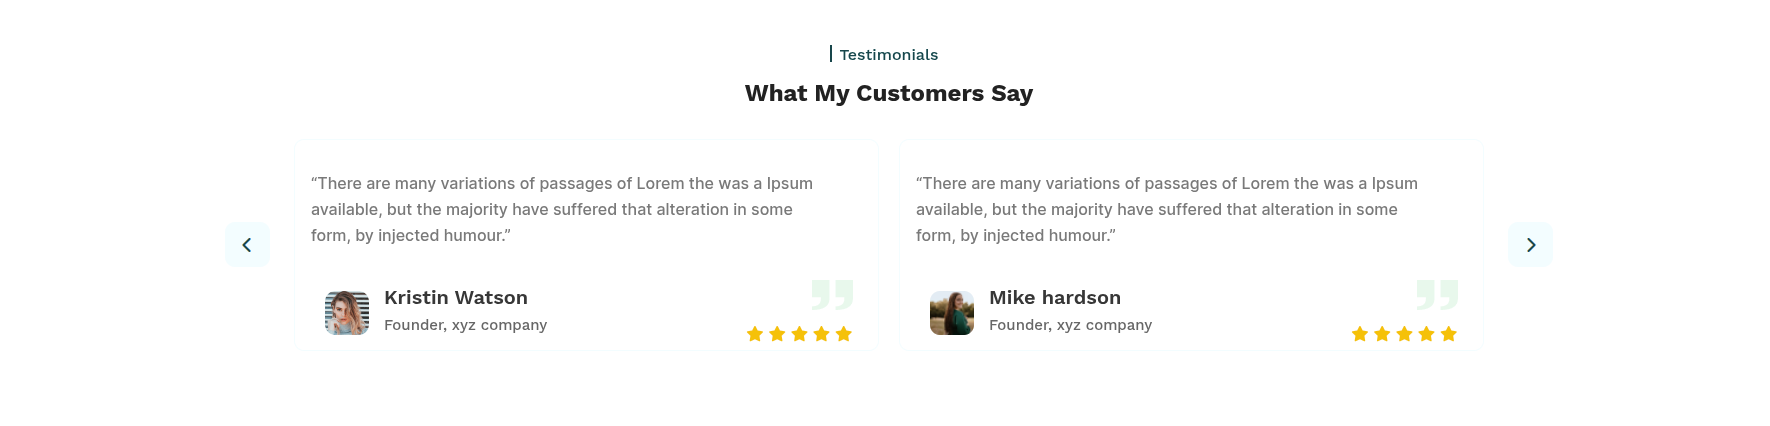Click the quote mark icon in Mike hardson's card
The width and height of the screenshot is (1770, 426).
click(x=1437, y=294)
